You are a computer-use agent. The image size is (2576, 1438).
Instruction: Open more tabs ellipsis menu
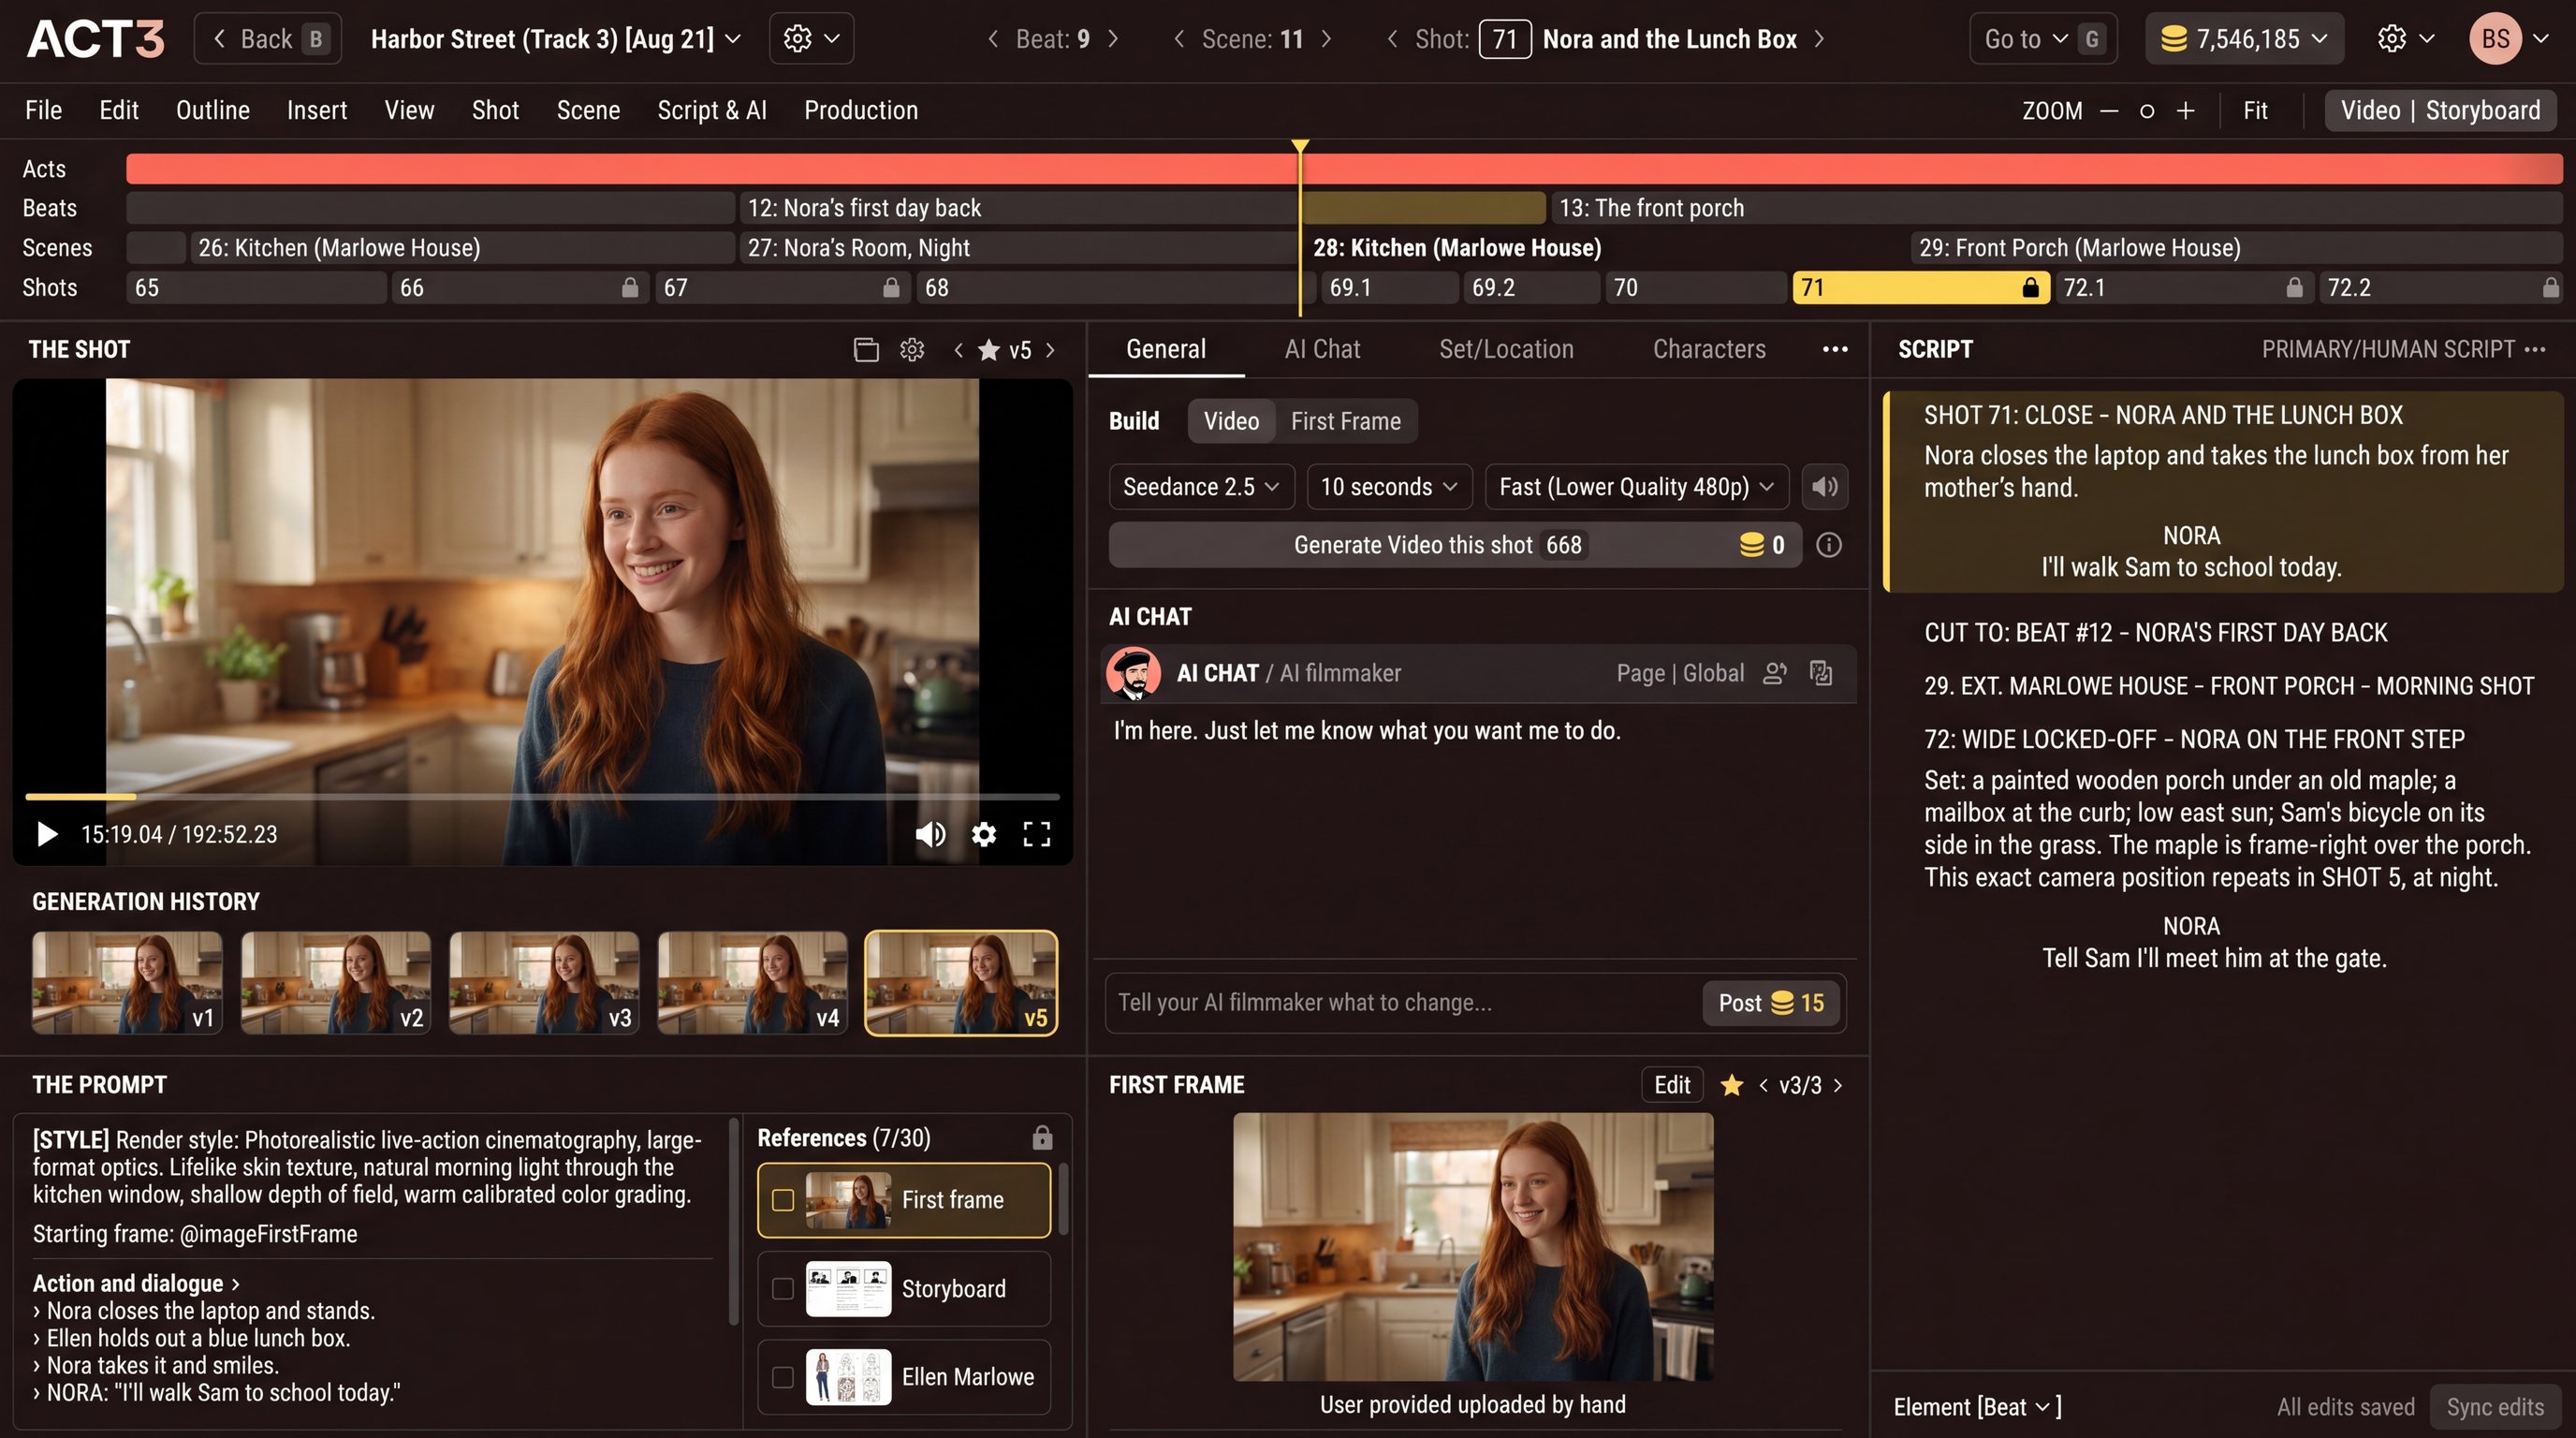1835,349
